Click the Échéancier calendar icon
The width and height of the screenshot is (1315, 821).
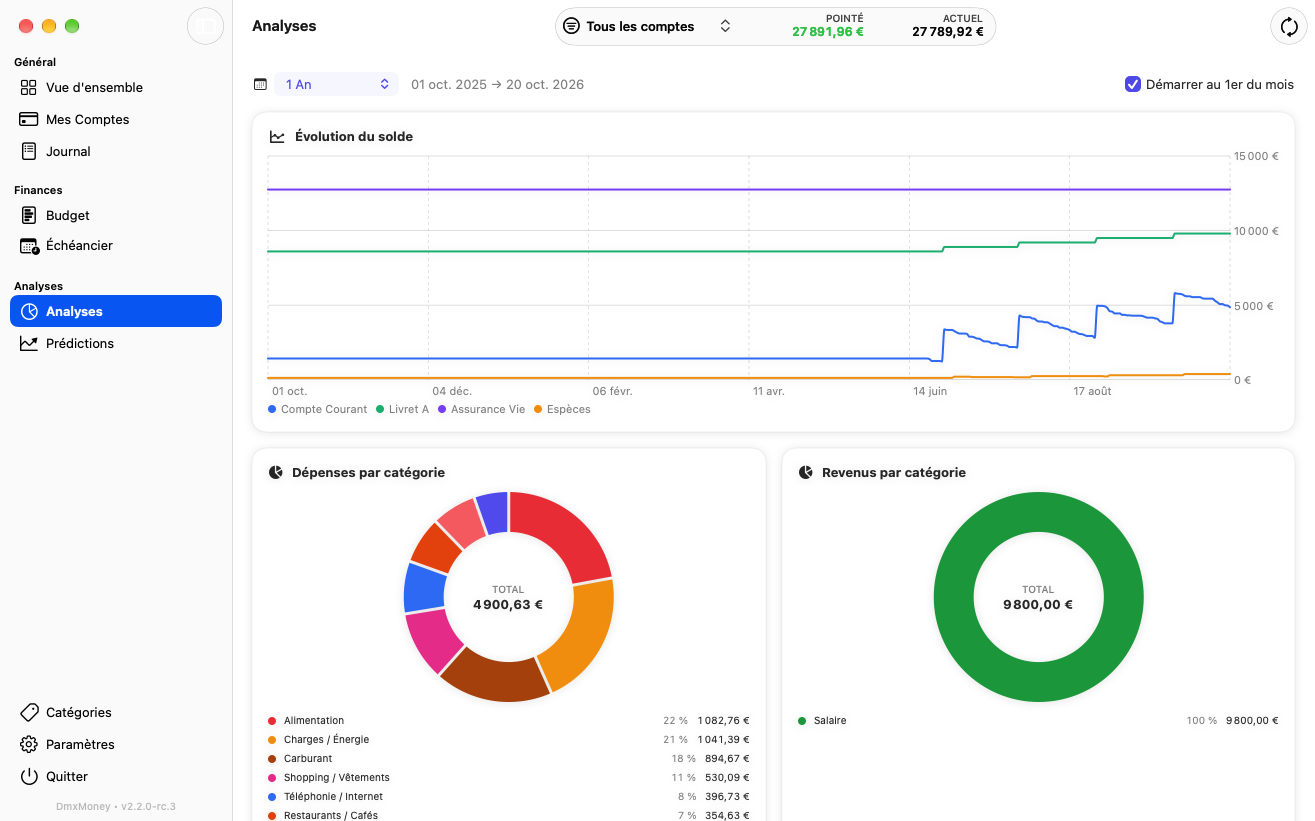pyautogui.click(x=29, y=245)
